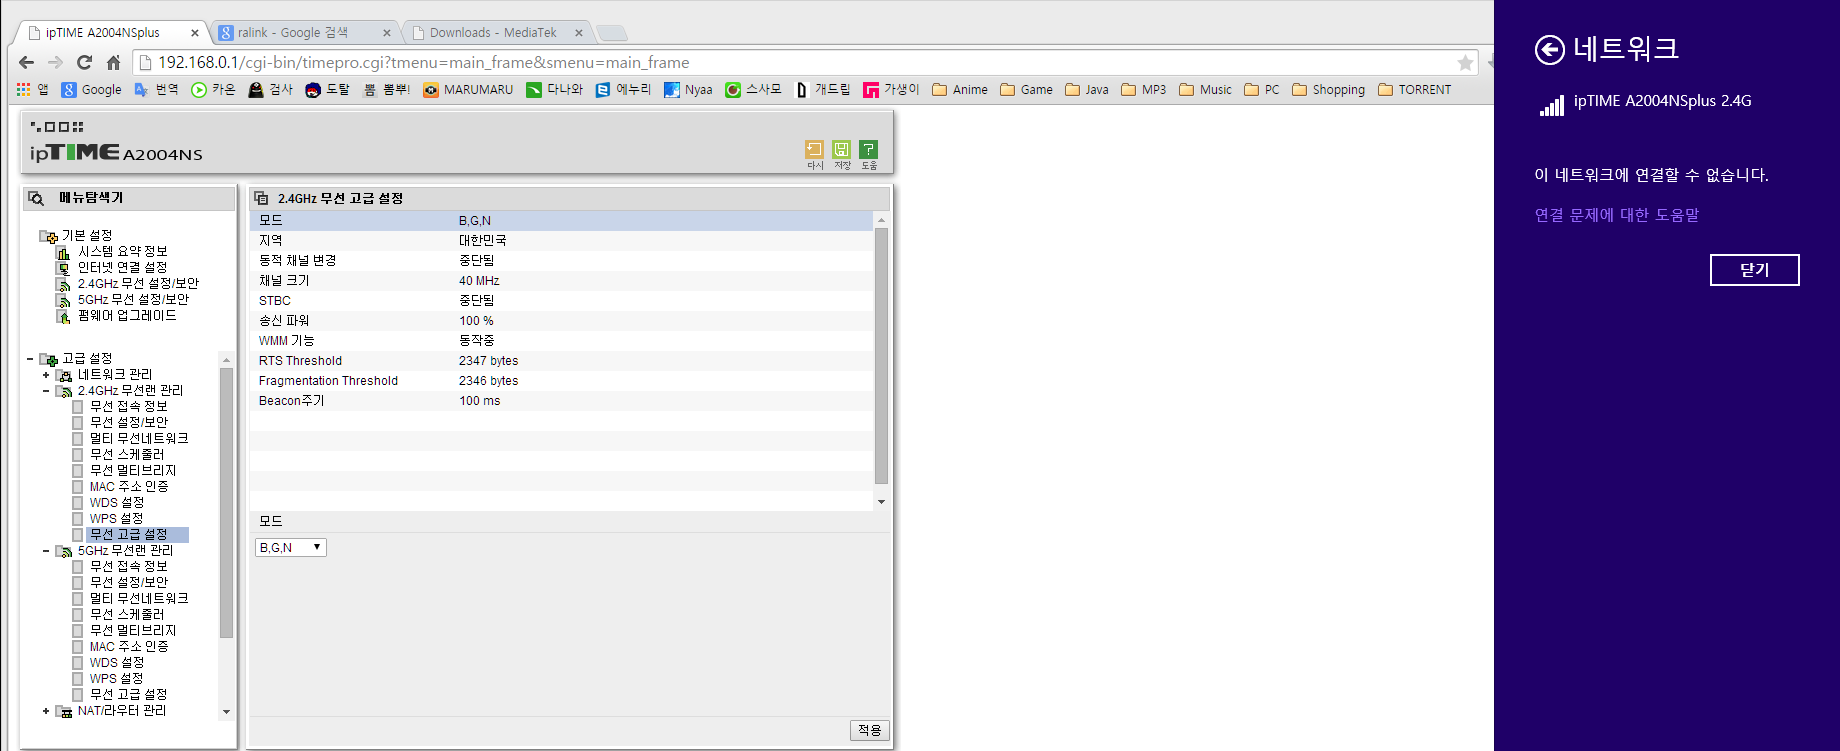
Task: Open the 다나와 bookmark
Action: (555, 90)
